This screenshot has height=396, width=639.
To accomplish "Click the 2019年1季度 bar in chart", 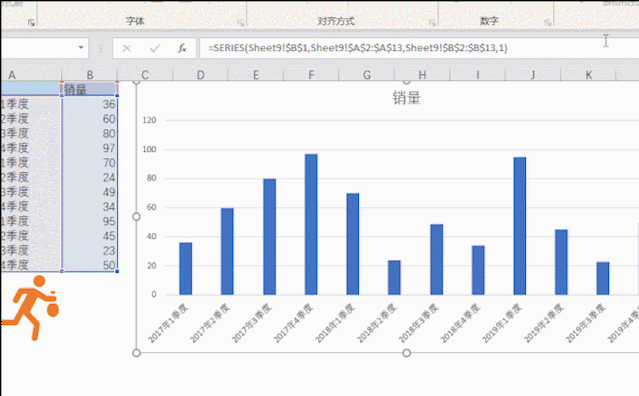I will (x=520, y=226).
